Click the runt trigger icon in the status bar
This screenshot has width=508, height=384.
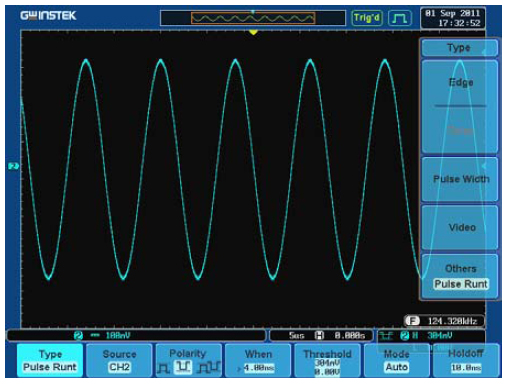[387, 336]
